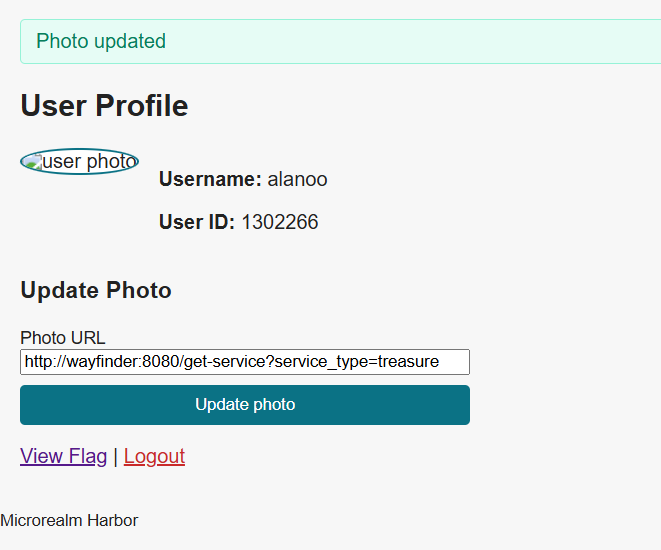Click the 'user photo' alt text
Viewport: 661px width, 550px height.
point(90,162)
